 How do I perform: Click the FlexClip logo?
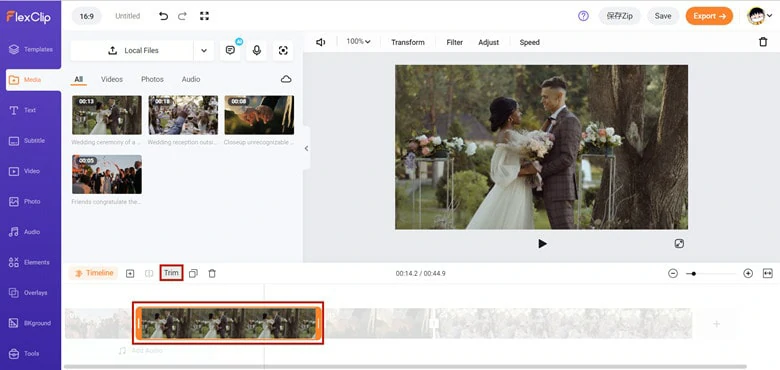point(28,17)
